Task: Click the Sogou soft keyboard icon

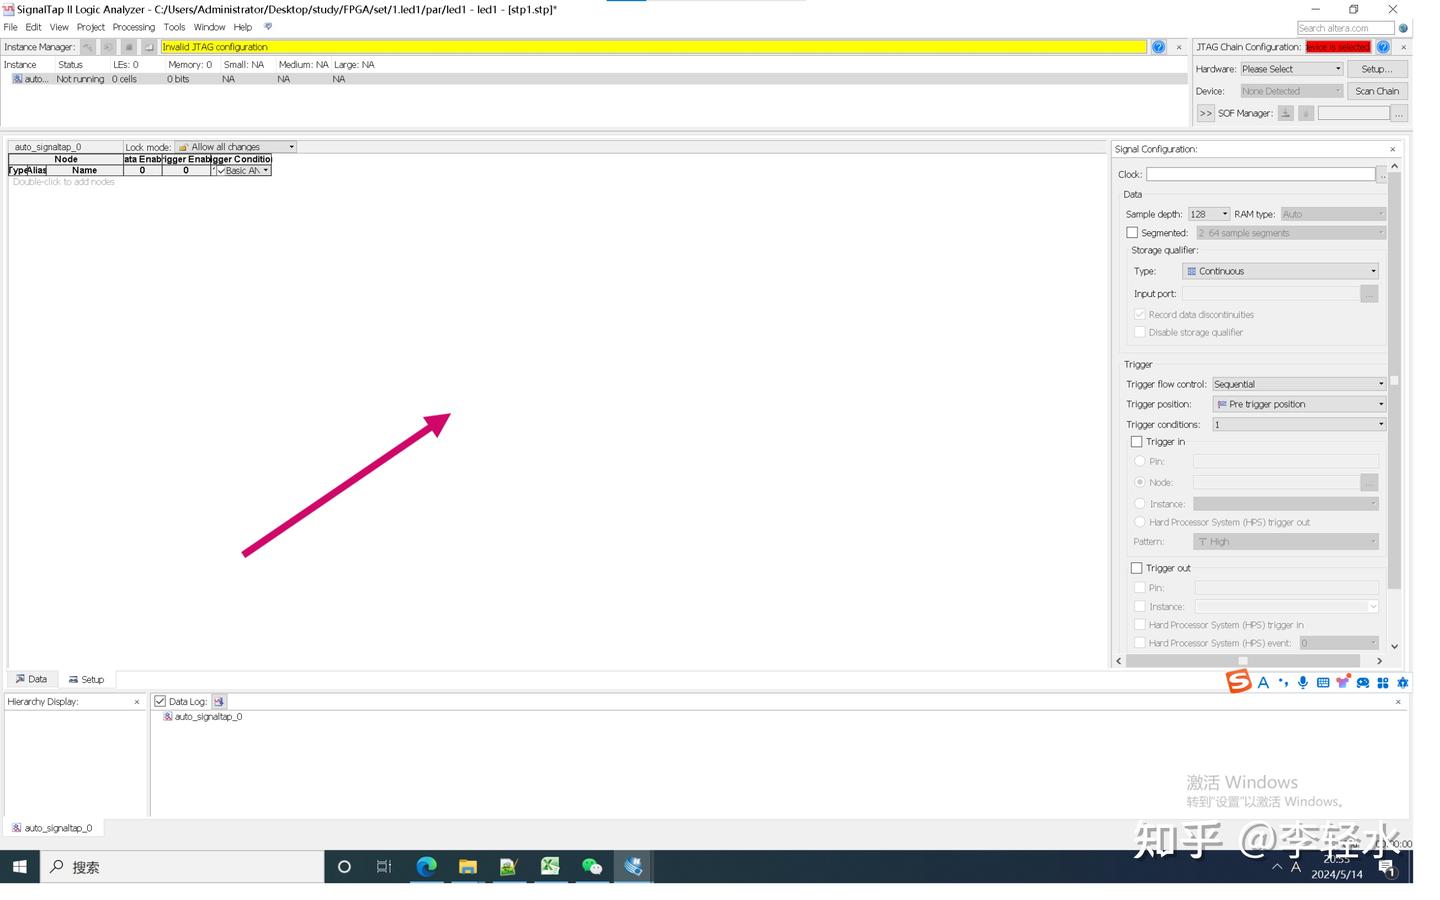Action: pyautogui.click(x=1323, y=683)
